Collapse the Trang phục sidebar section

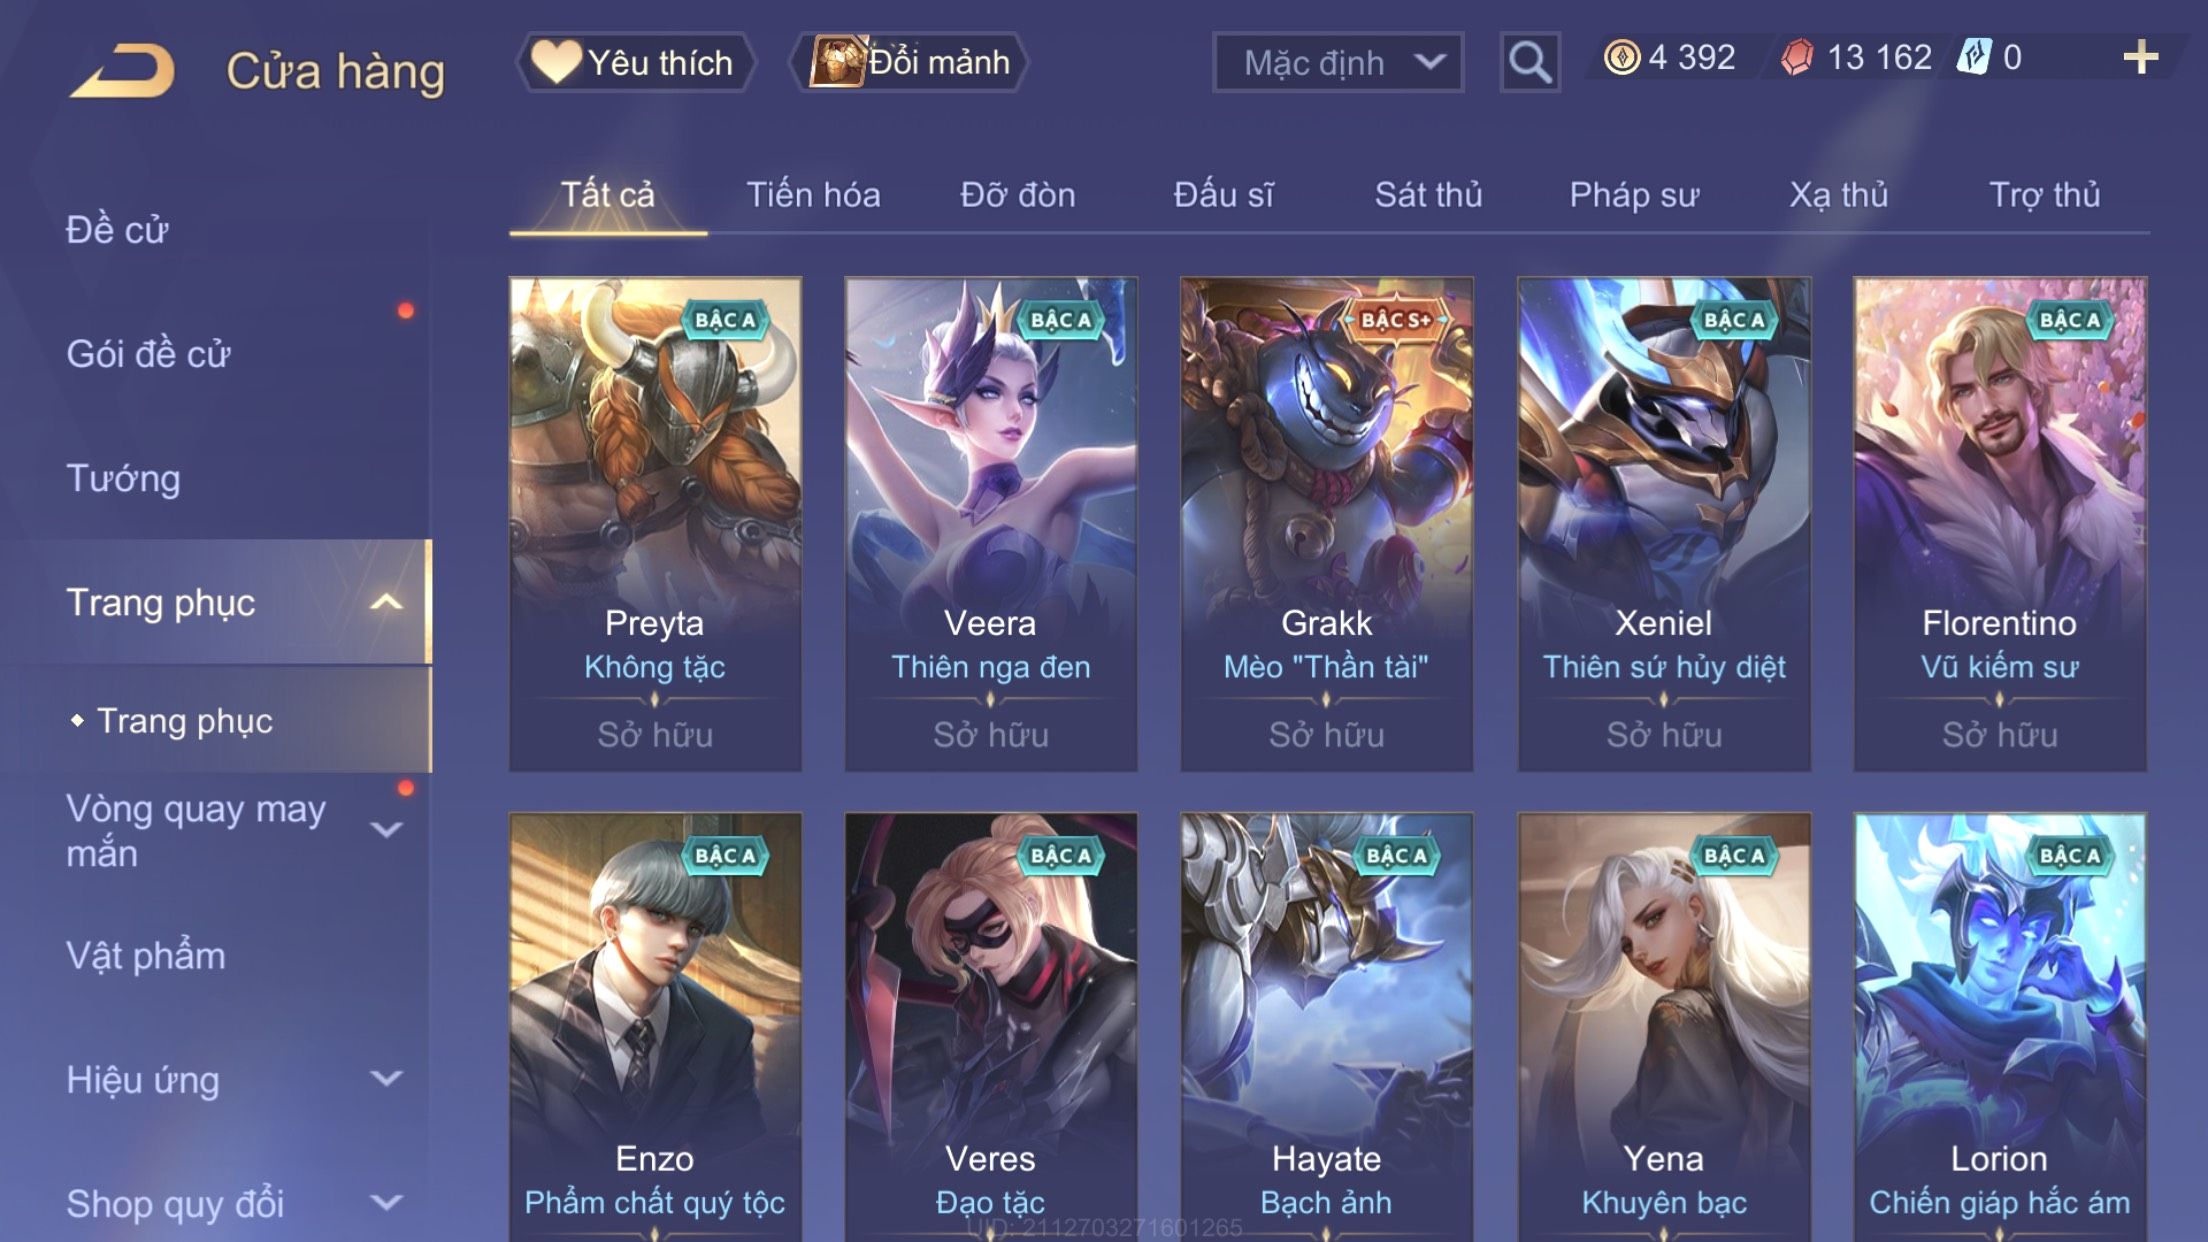pyautogui.click(x=386, y=602)
